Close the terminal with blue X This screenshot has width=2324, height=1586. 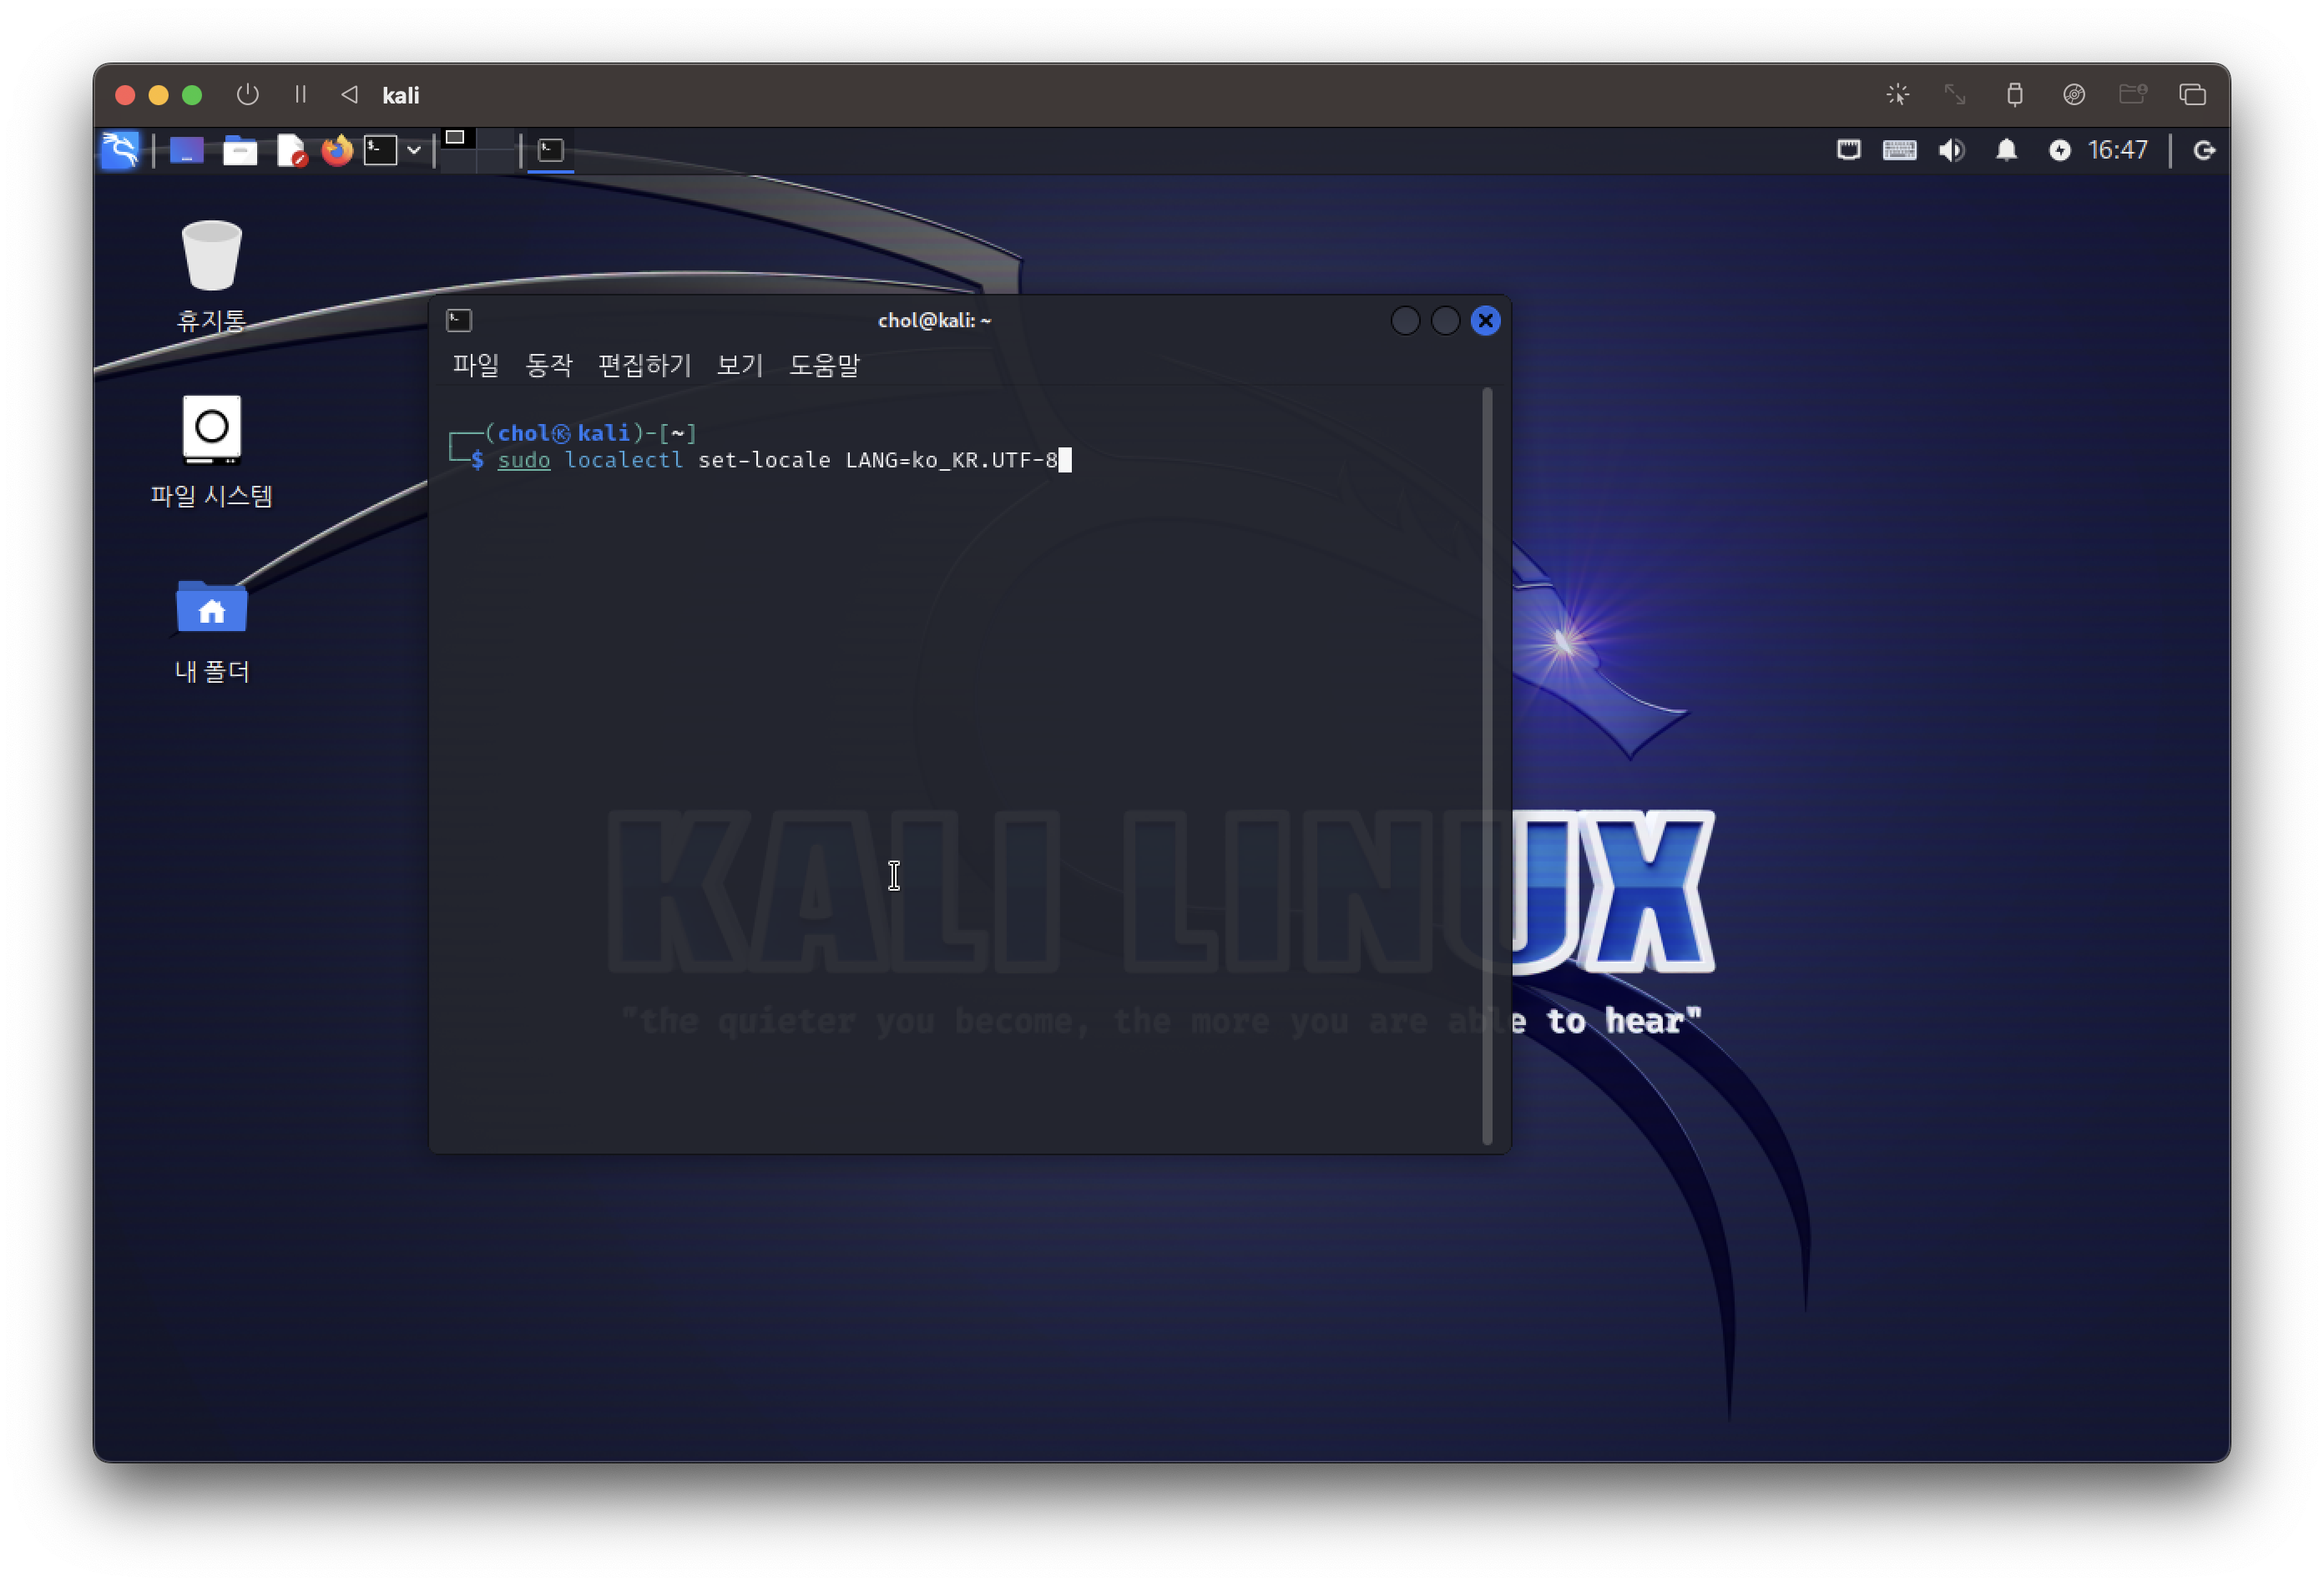[1485, 321]
